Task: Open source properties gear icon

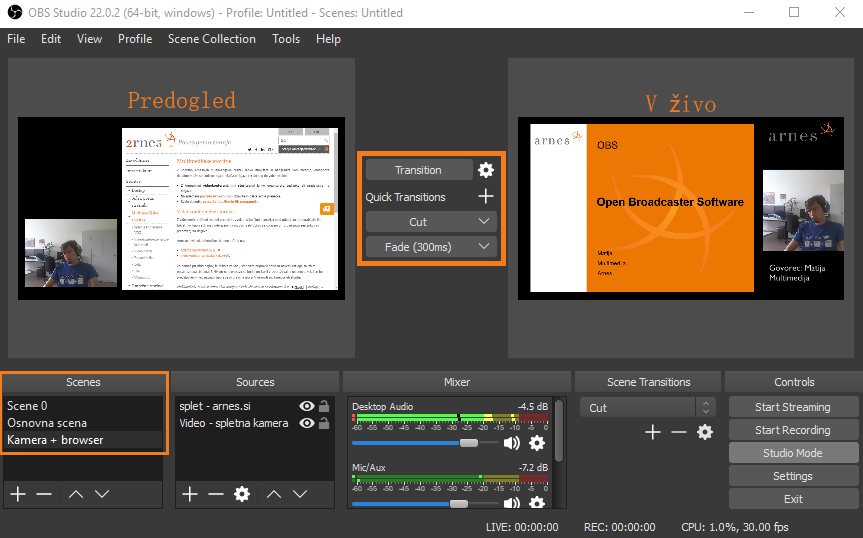Action: pyautogui.click(x=242, y=494)
